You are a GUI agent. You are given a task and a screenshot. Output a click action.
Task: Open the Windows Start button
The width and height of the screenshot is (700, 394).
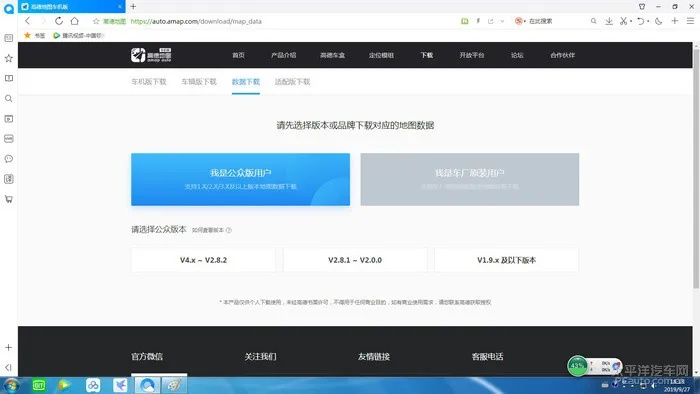click(x=11, y=385)
